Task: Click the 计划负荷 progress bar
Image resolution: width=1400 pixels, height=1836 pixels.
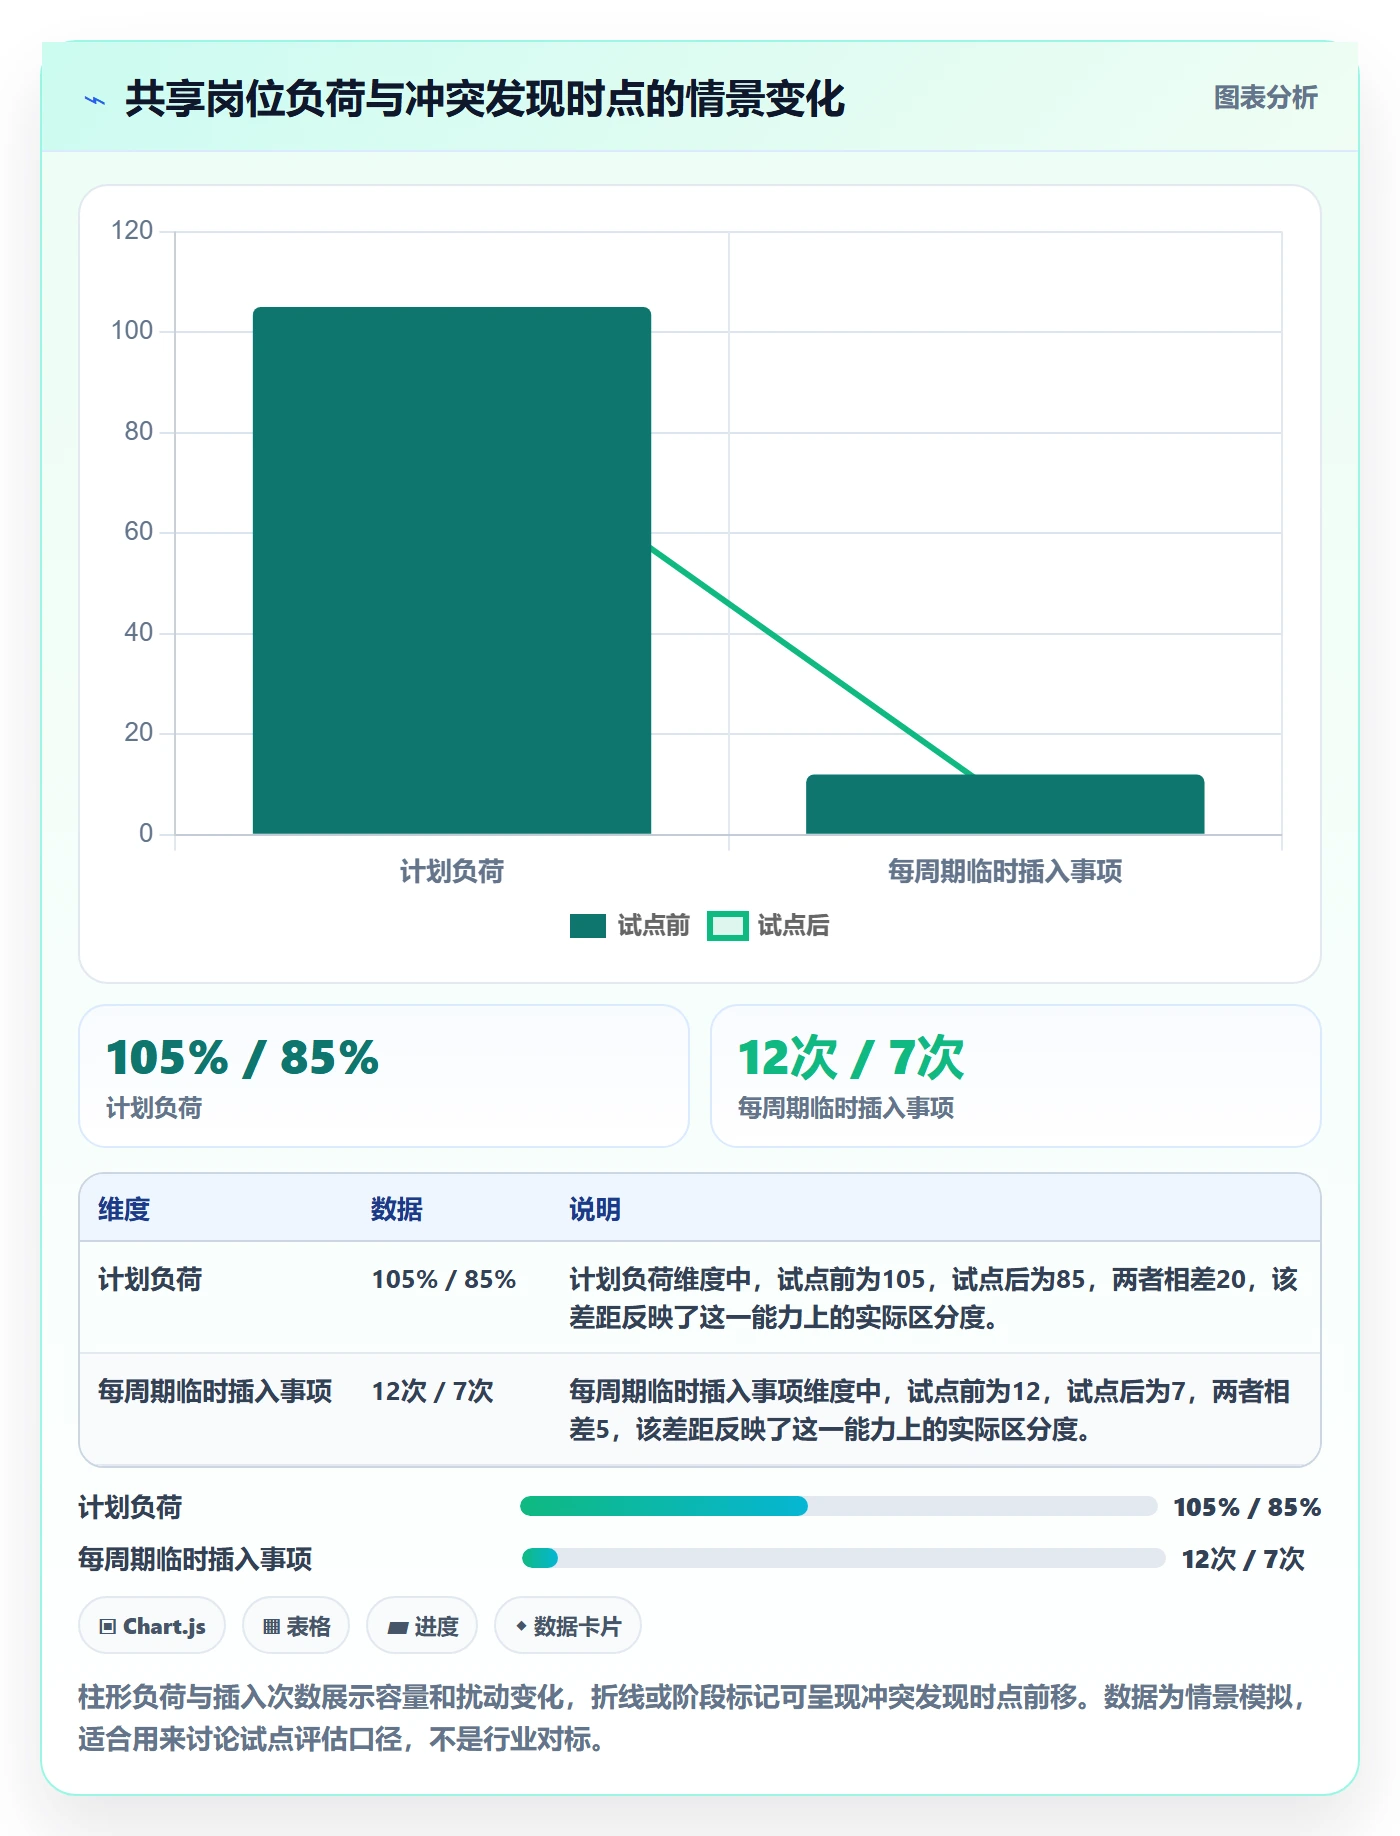Action: coord(838,1506)
